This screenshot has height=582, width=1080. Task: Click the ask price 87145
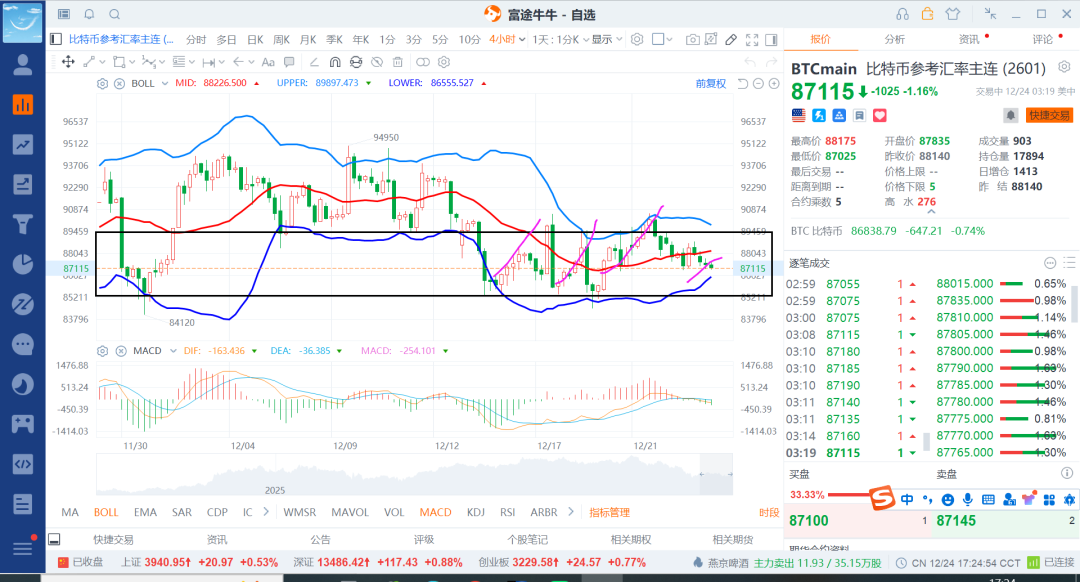[x=956, y=521]
